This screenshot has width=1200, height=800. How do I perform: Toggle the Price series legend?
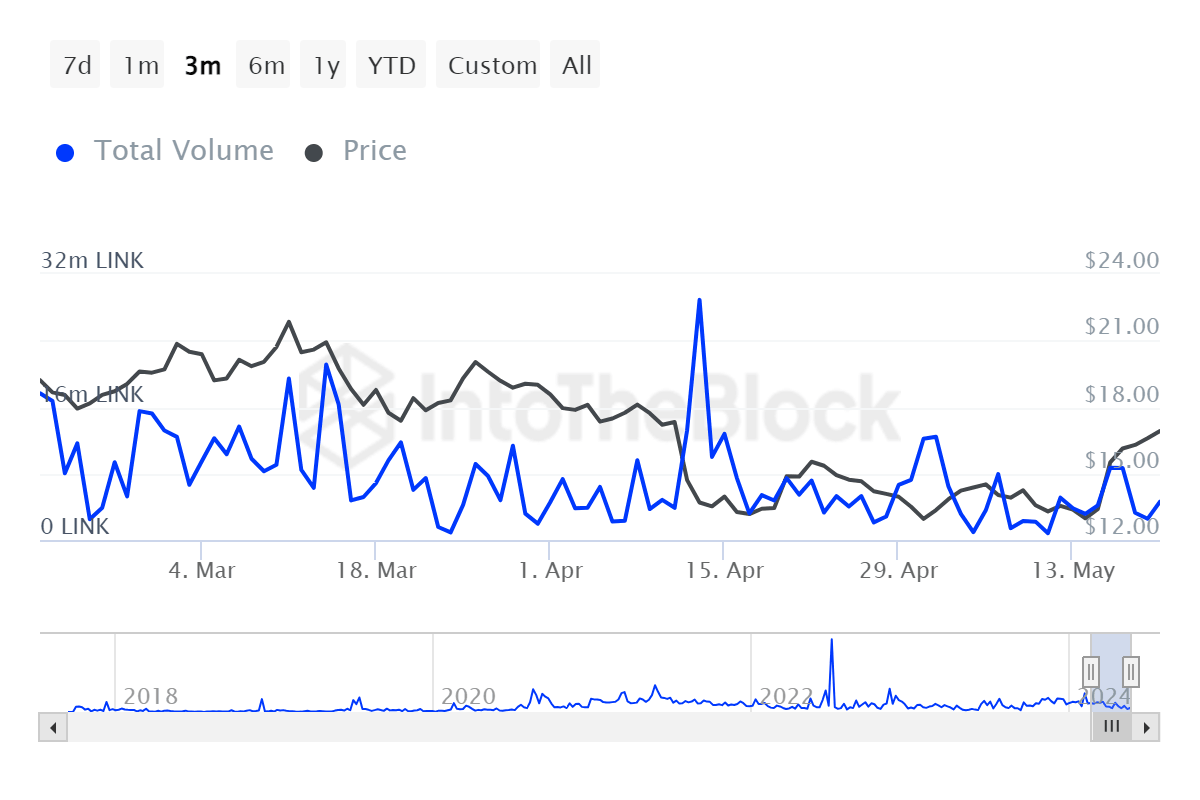click(374, 151)
